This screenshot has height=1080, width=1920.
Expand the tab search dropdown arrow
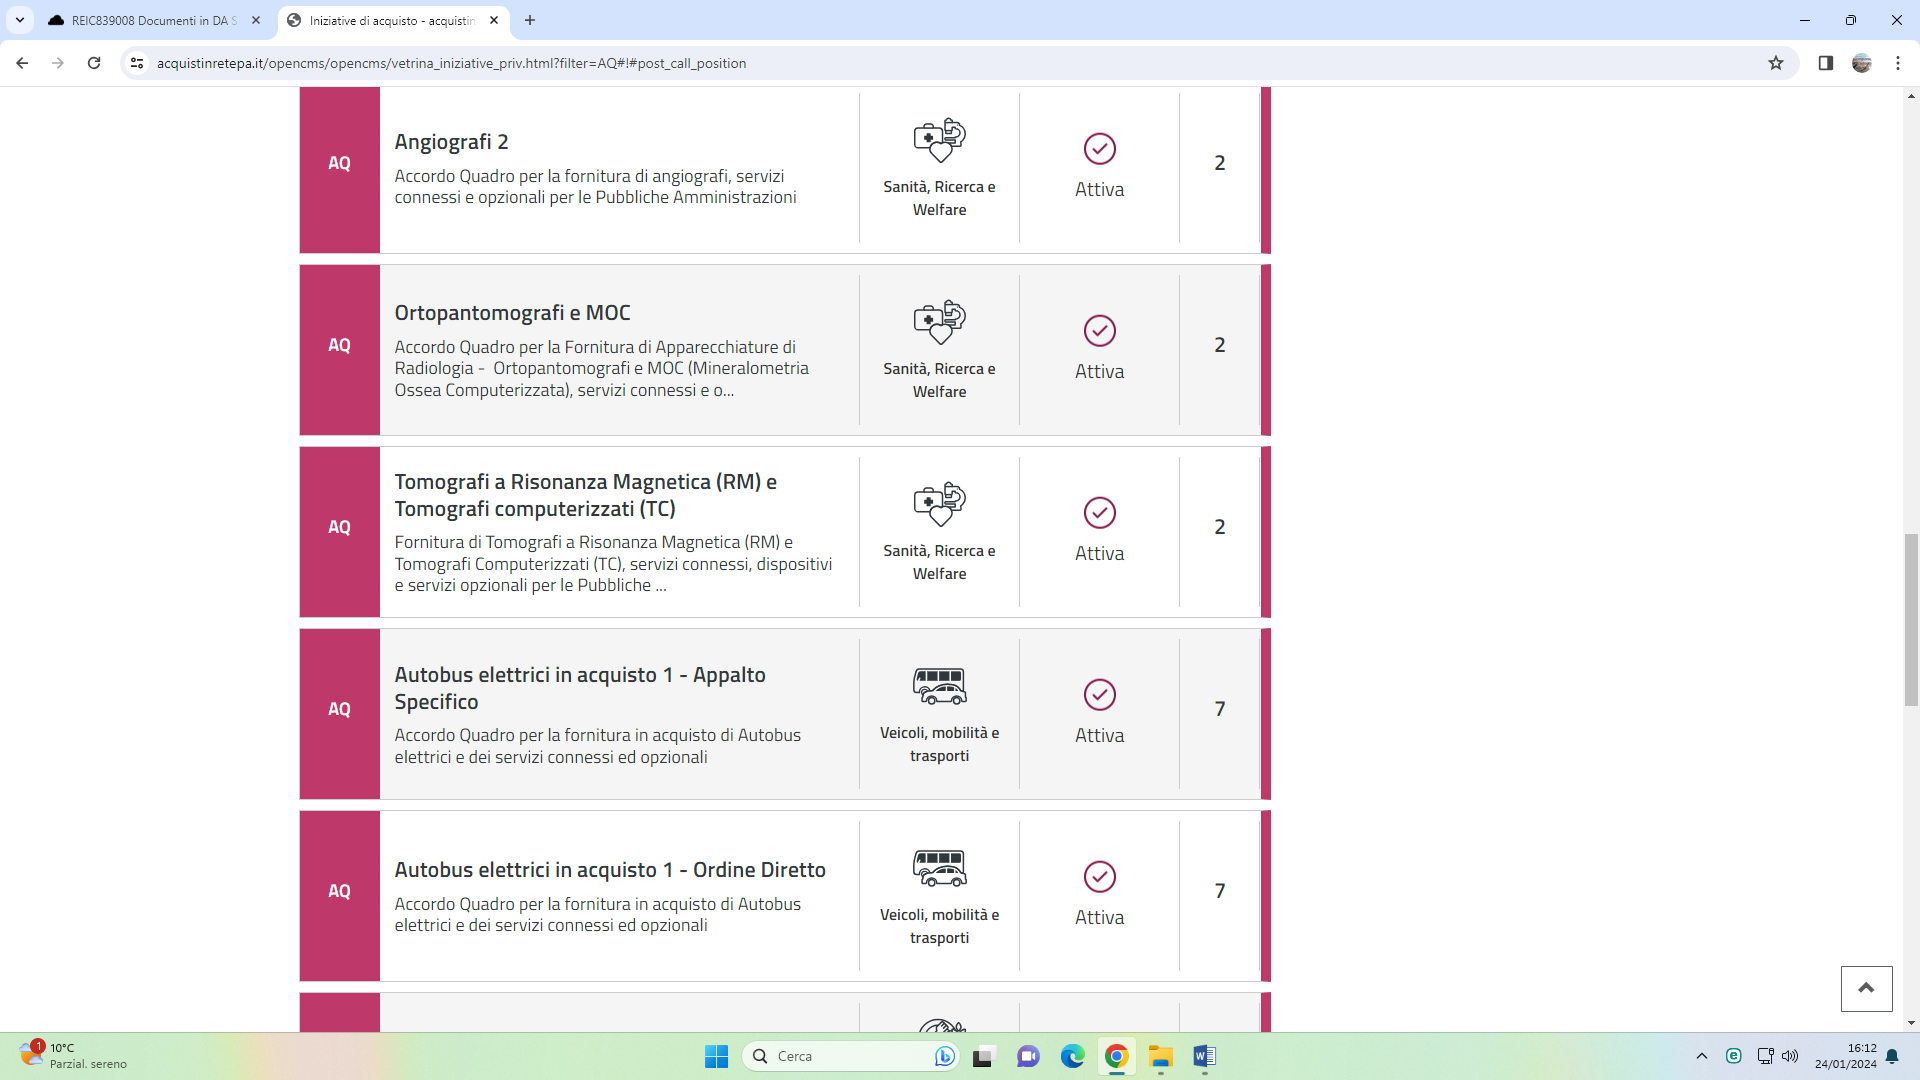click(x=19, y=20)
